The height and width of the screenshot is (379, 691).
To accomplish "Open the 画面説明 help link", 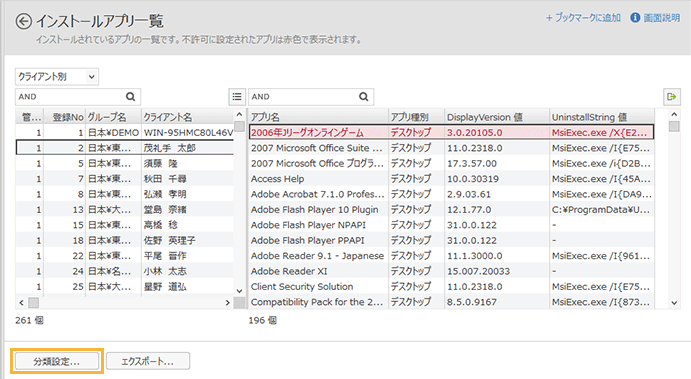I will click(661, 18).
